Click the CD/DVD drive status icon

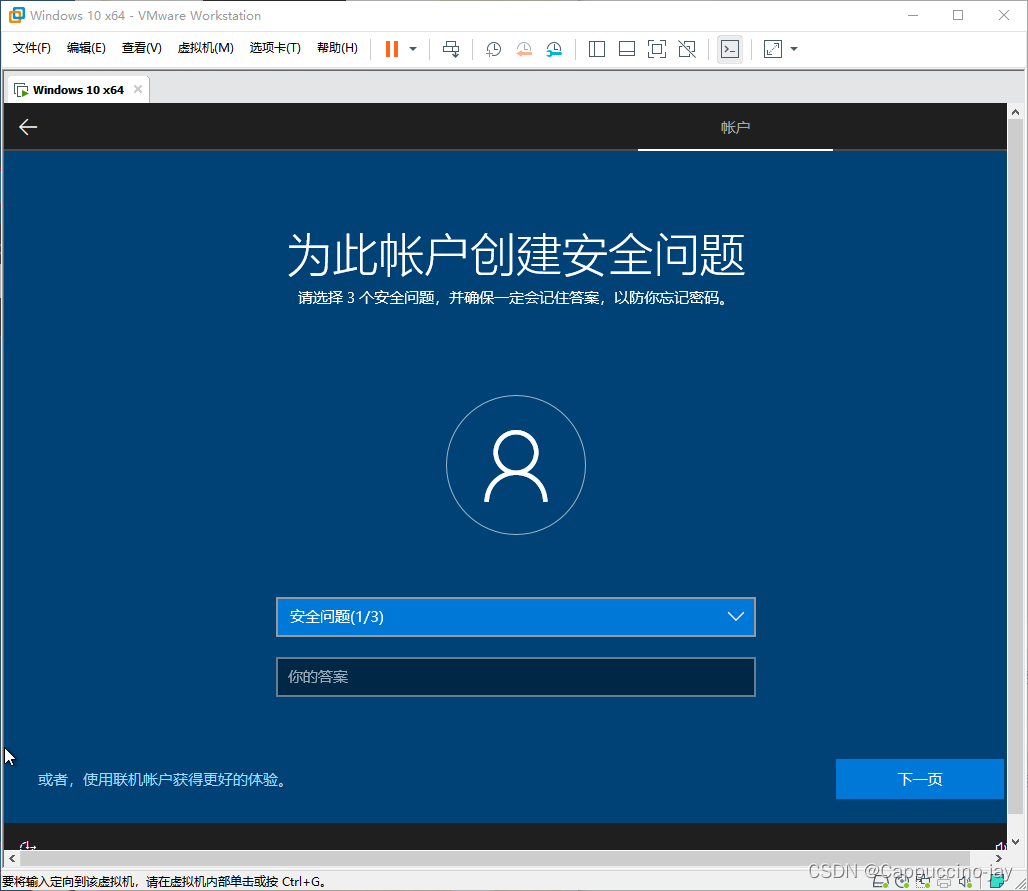tap(902, 881)
